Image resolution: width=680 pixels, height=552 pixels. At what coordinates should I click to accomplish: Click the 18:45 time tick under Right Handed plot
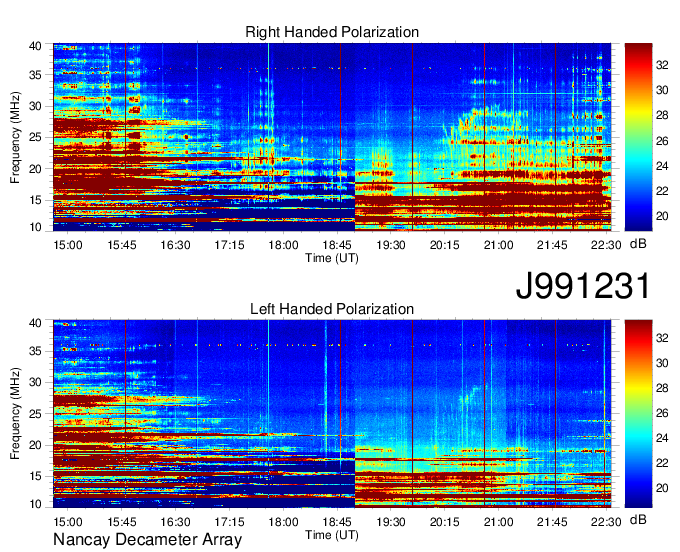337,245
